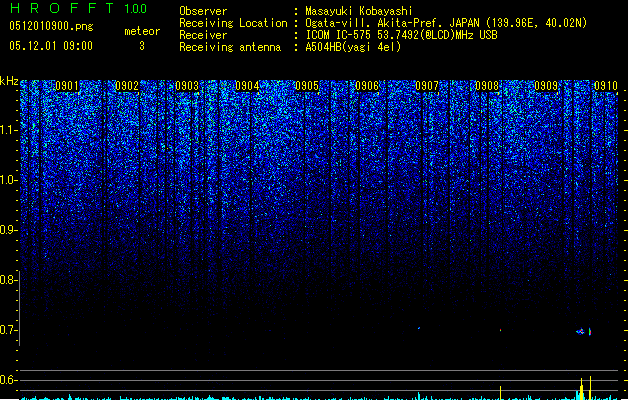629x400 pixels.
Task: Click the 0910 time marker
Action: pyautogui.click(x=606, y=86)
